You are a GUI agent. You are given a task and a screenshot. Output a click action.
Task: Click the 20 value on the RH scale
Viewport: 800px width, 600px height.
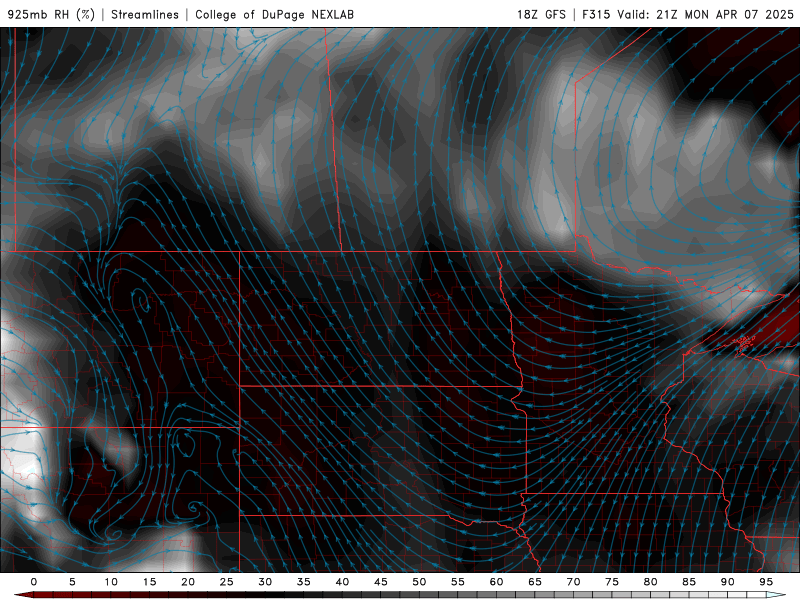(x=188, y=582)
